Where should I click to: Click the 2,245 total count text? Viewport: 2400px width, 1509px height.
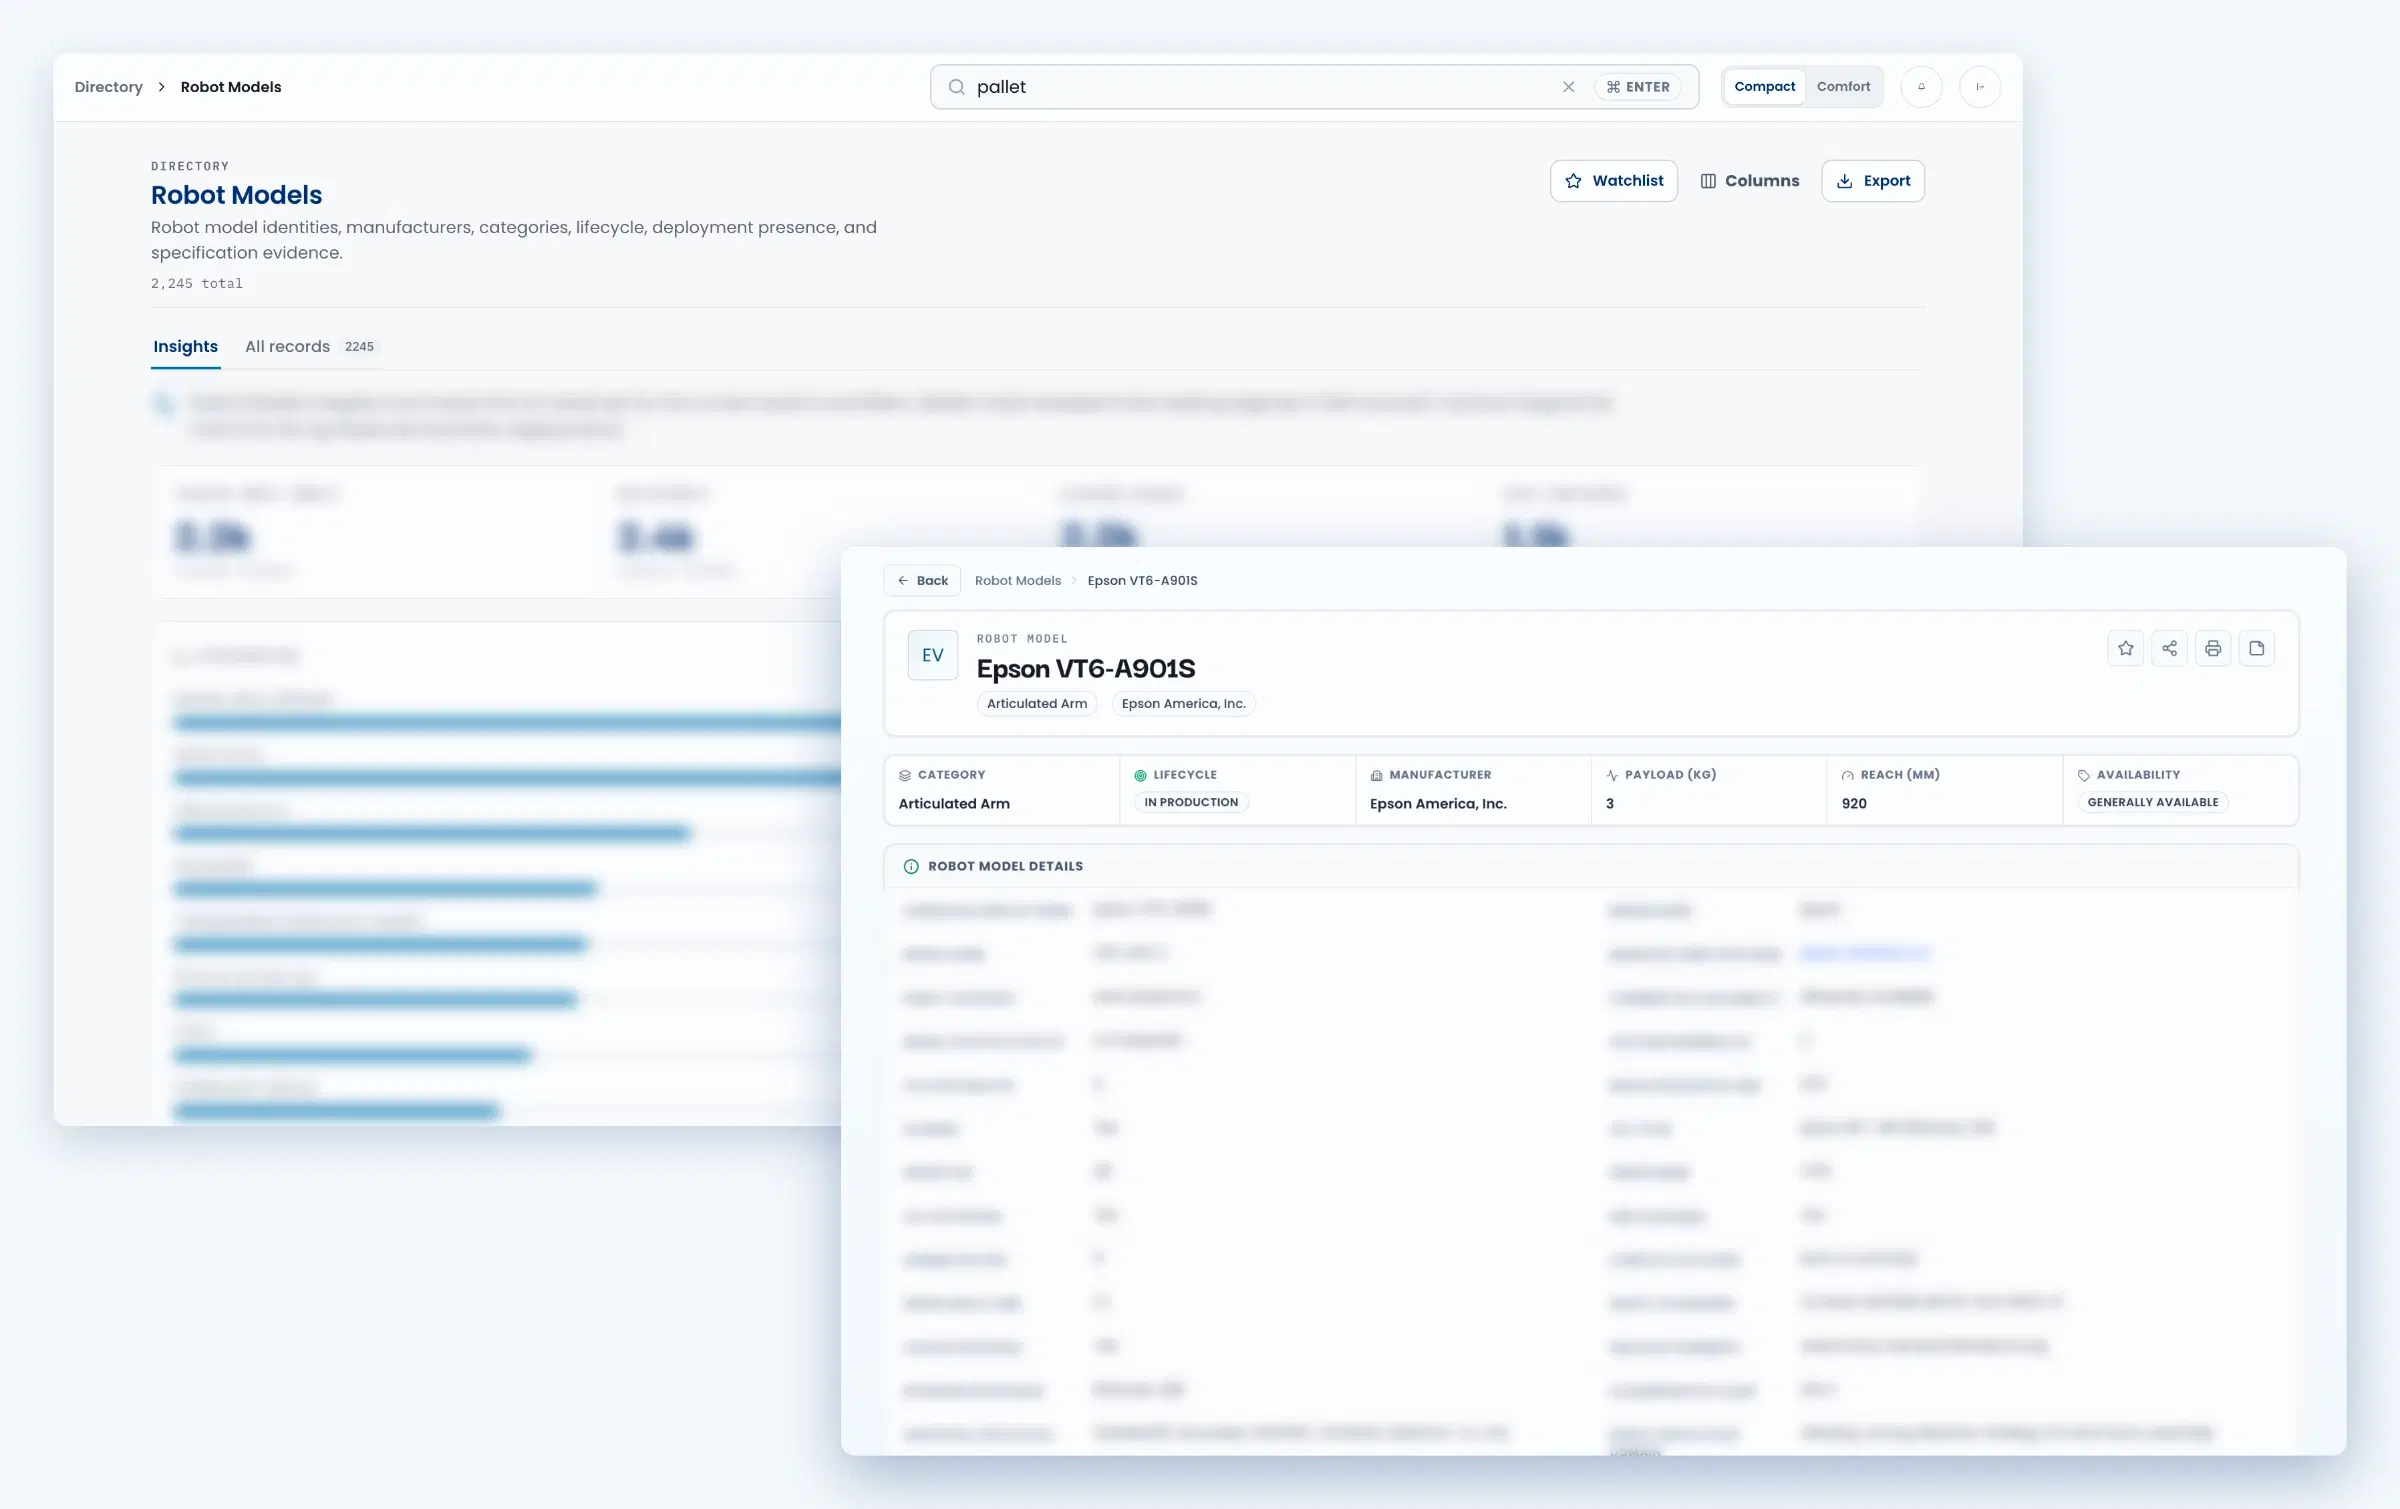pyautogui.click(x=197, y=284)
